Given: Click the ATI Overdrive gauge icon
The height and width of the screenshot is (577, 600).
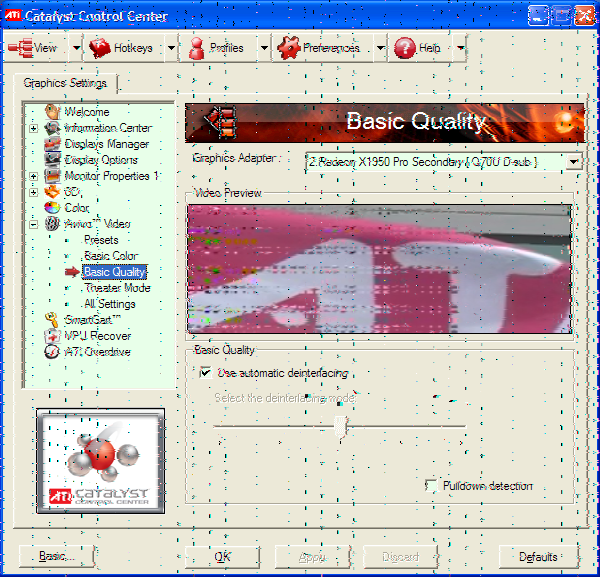Looking at the screenshot, I should [x=52, y=352].
